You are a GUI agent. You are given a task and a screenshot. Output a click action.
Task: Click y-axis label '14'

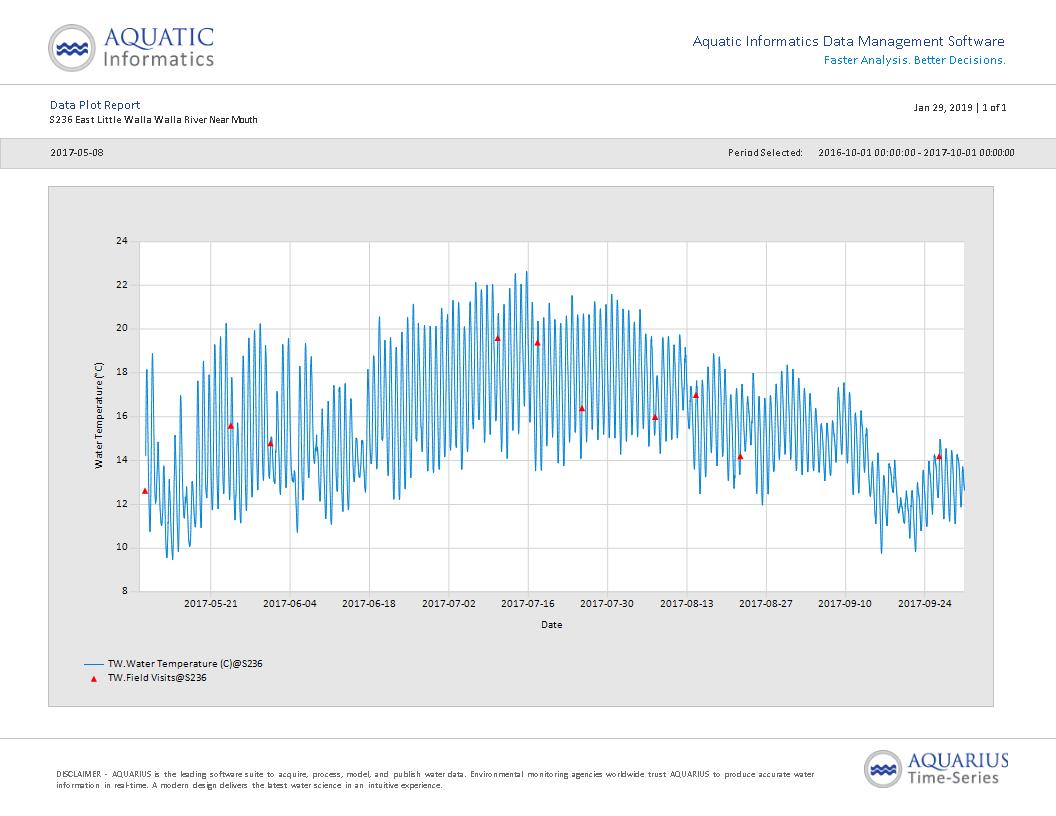coord(122,460)
